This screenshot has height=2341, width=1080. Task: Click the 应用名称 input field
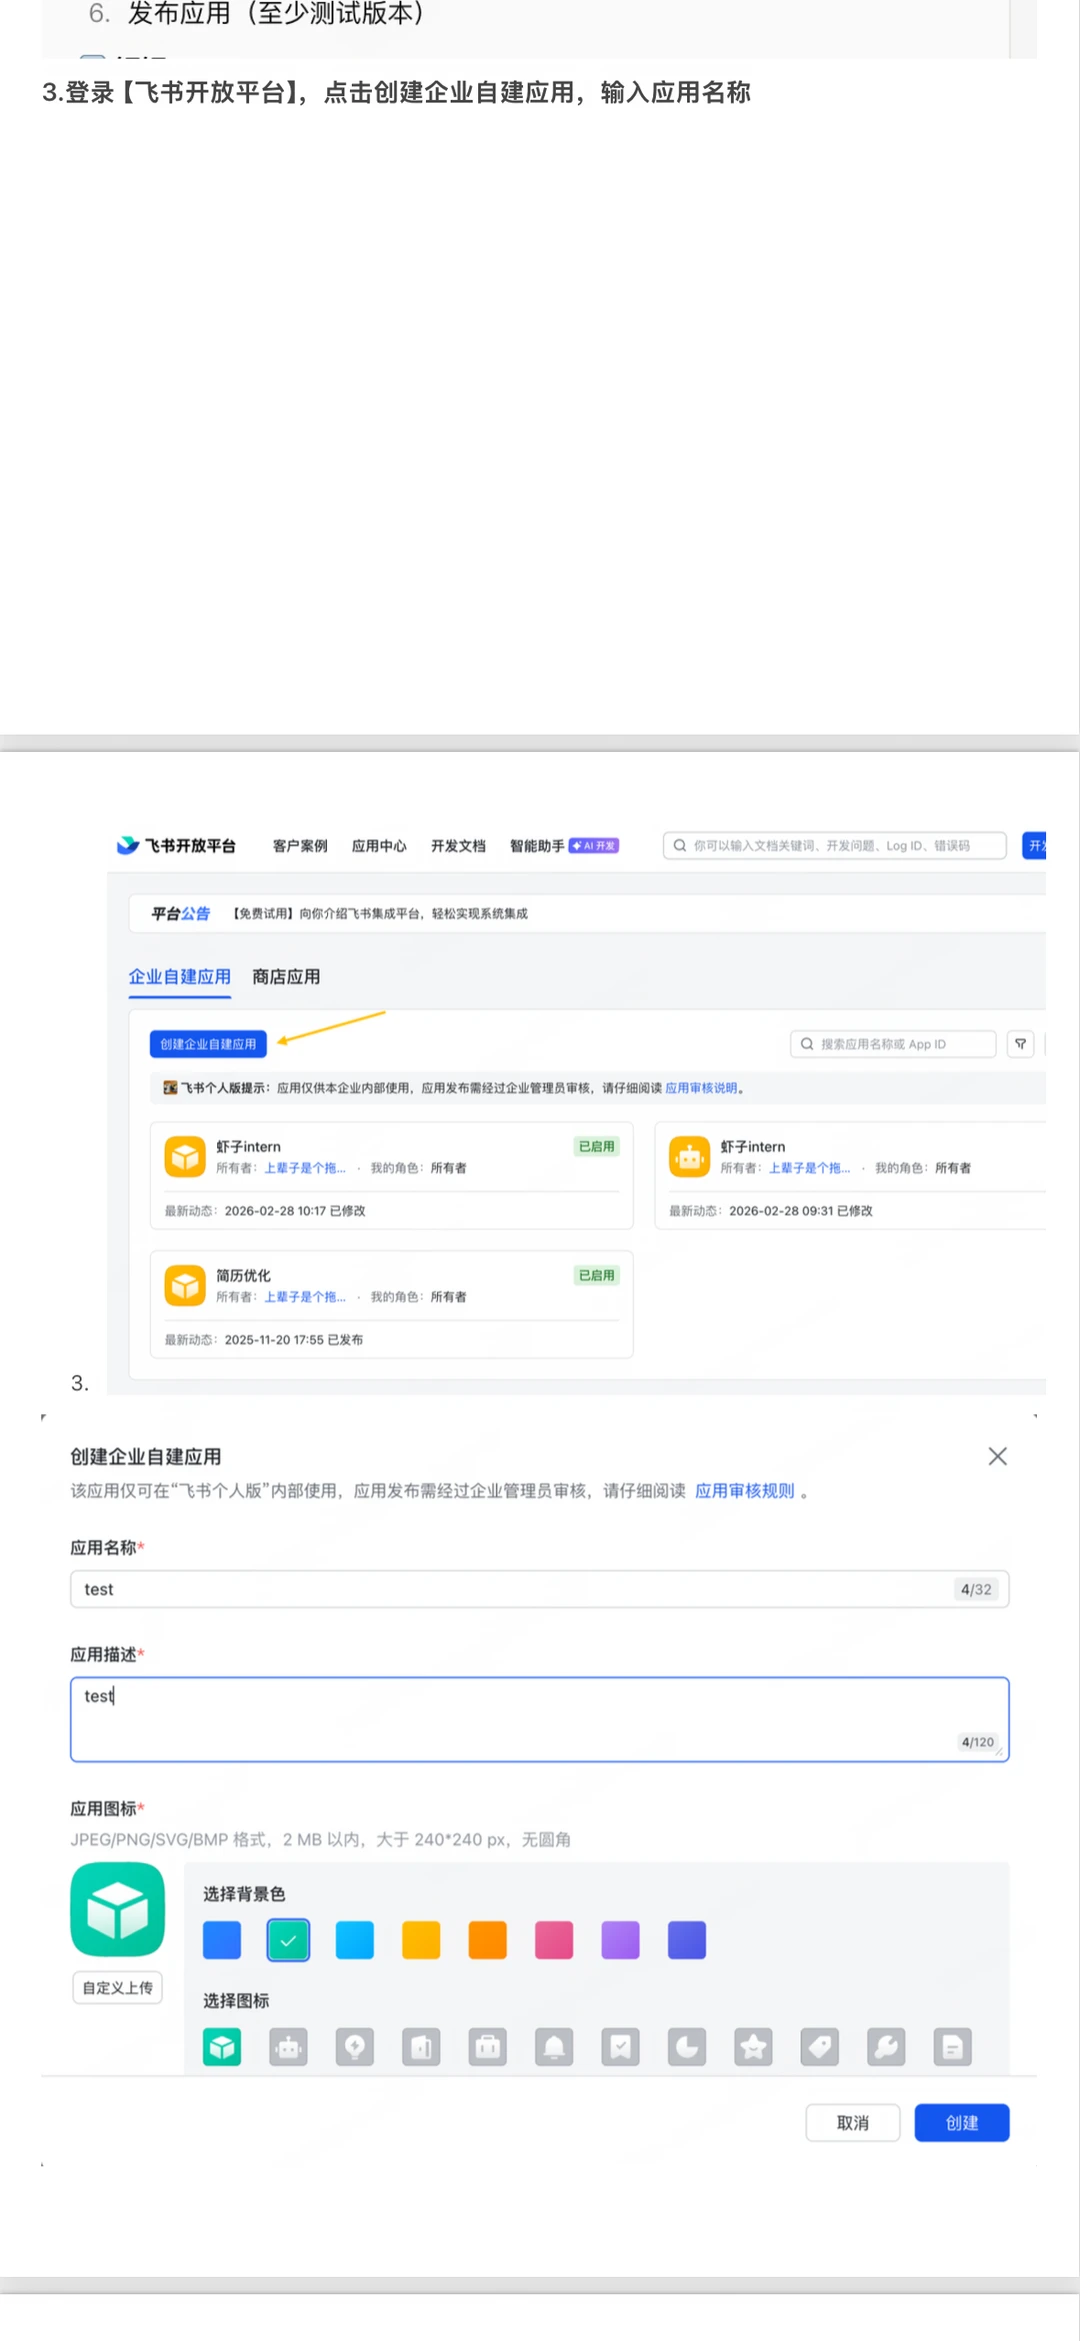click(x=540, y=1589)
